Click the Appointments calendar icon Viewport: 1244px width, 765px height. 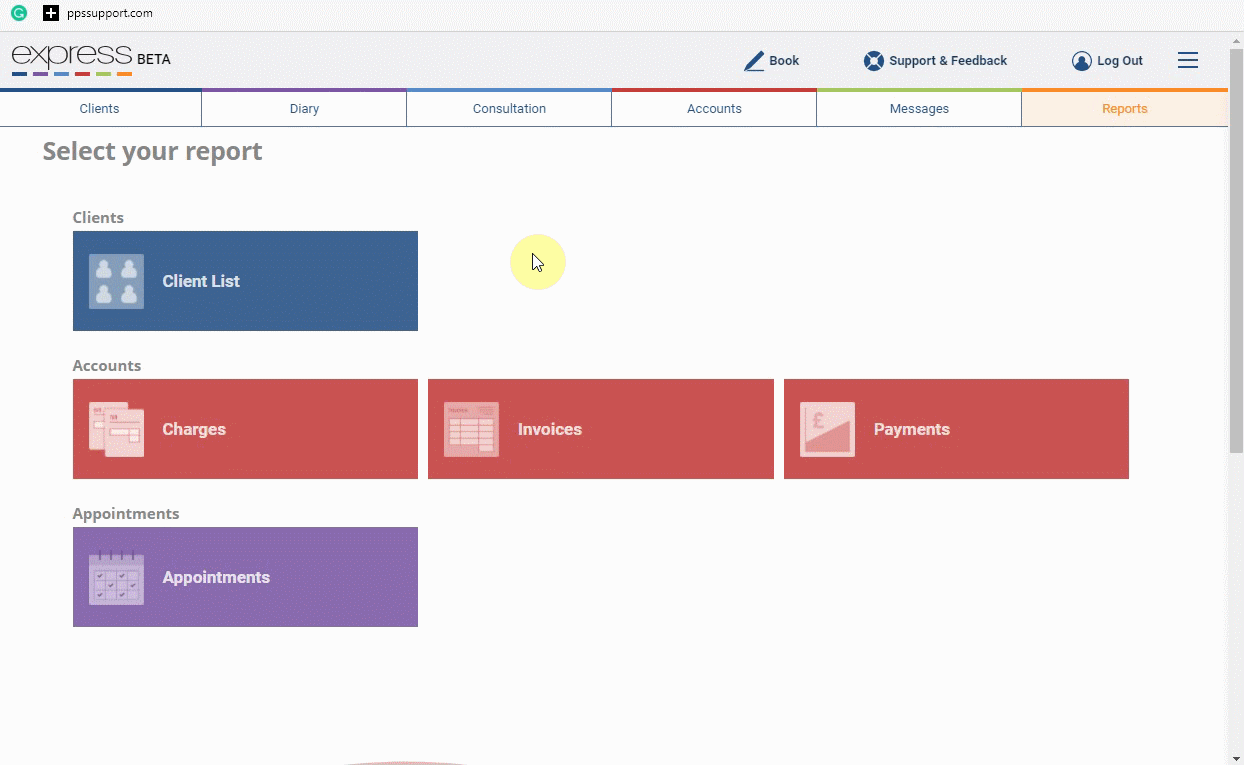116,577
